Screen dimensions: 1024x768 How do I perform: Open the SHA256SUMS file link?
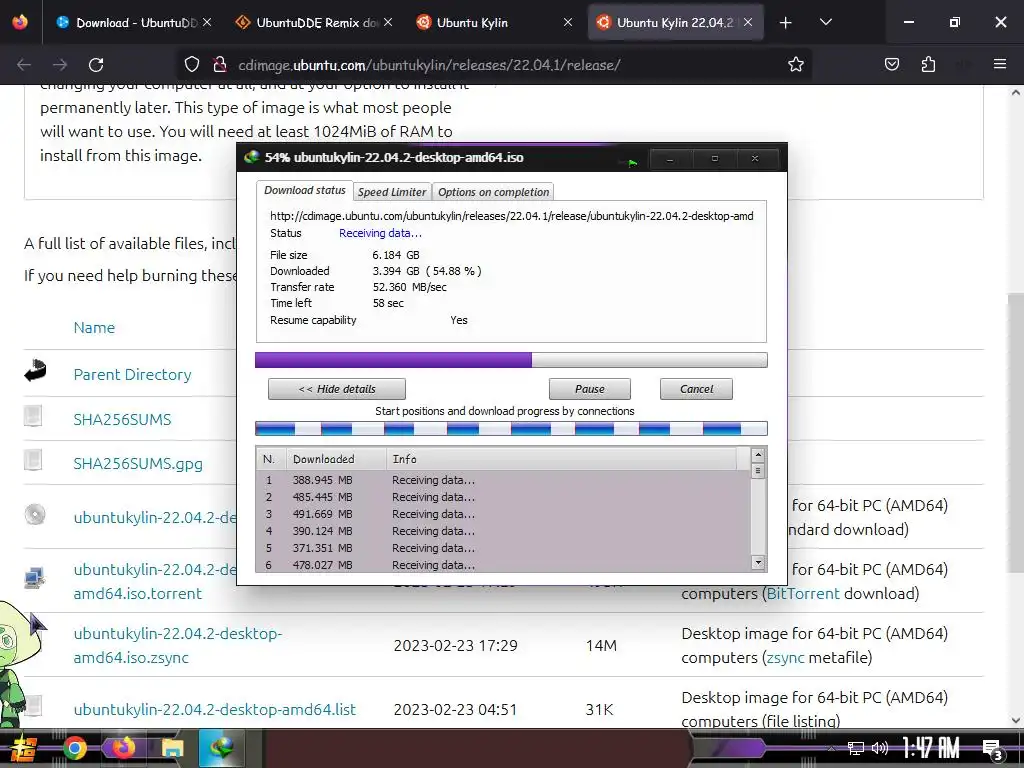(122, 419)
